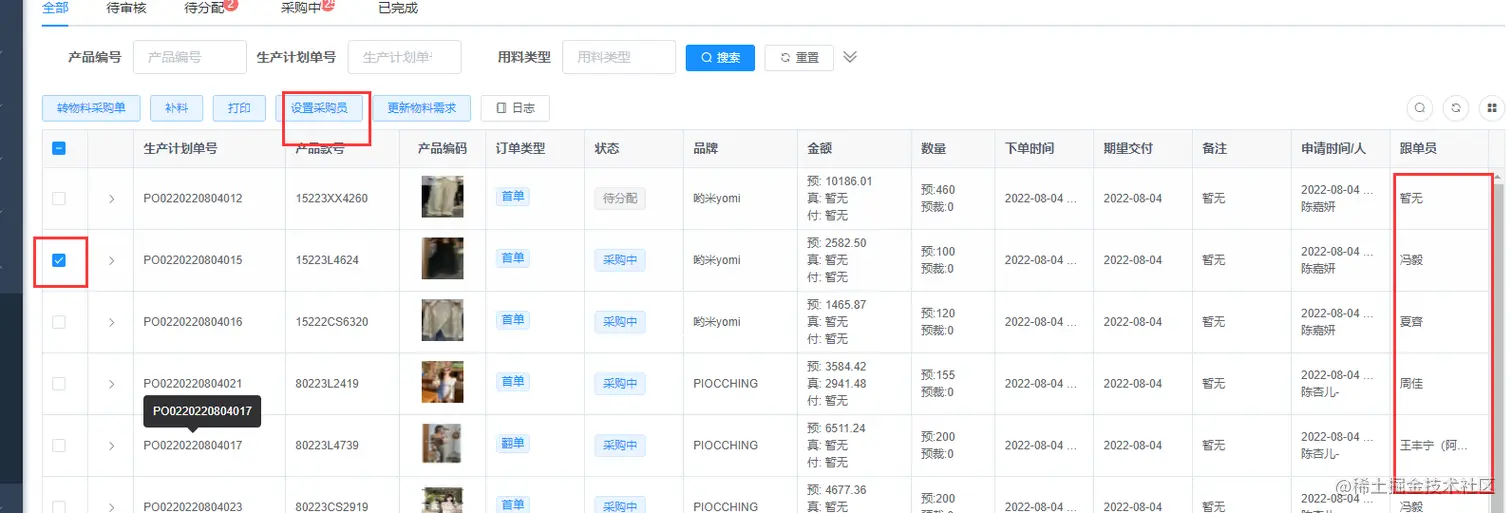Image resolution: width=1512 pixels, height=513 pixels.
Task: Expand row PO0220220804021 details
Action: [111, 384]
